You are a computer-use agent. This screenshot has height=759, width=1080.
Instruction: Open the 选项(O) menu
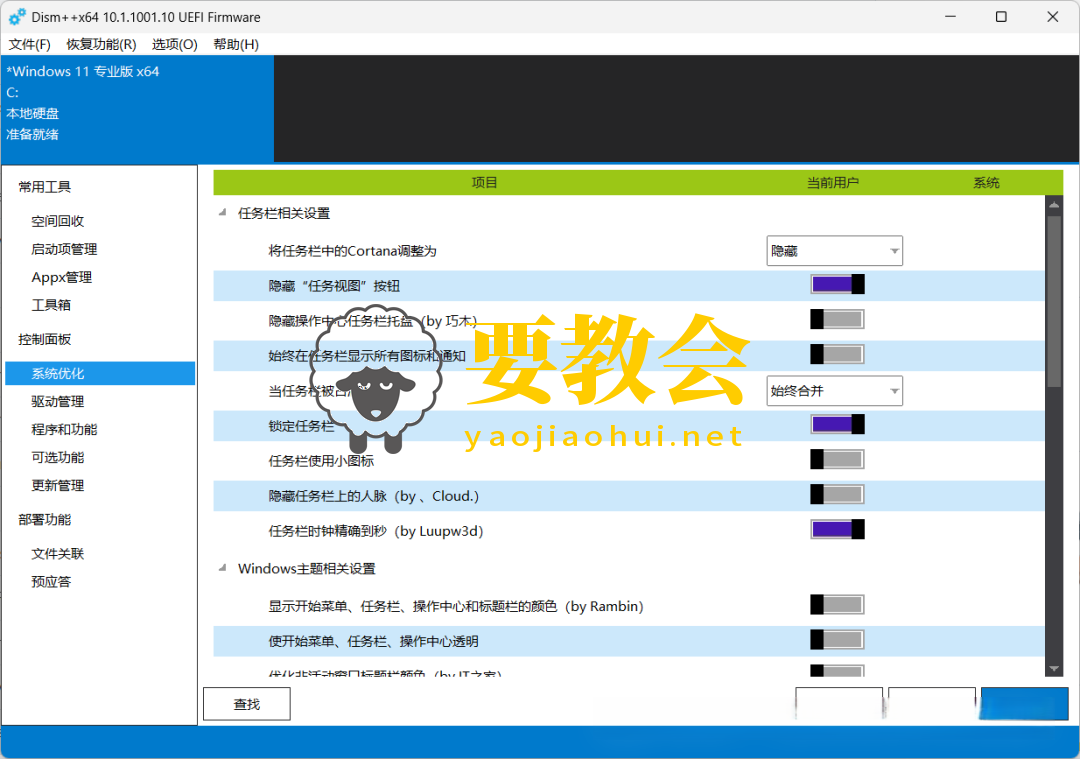[174, 45]
